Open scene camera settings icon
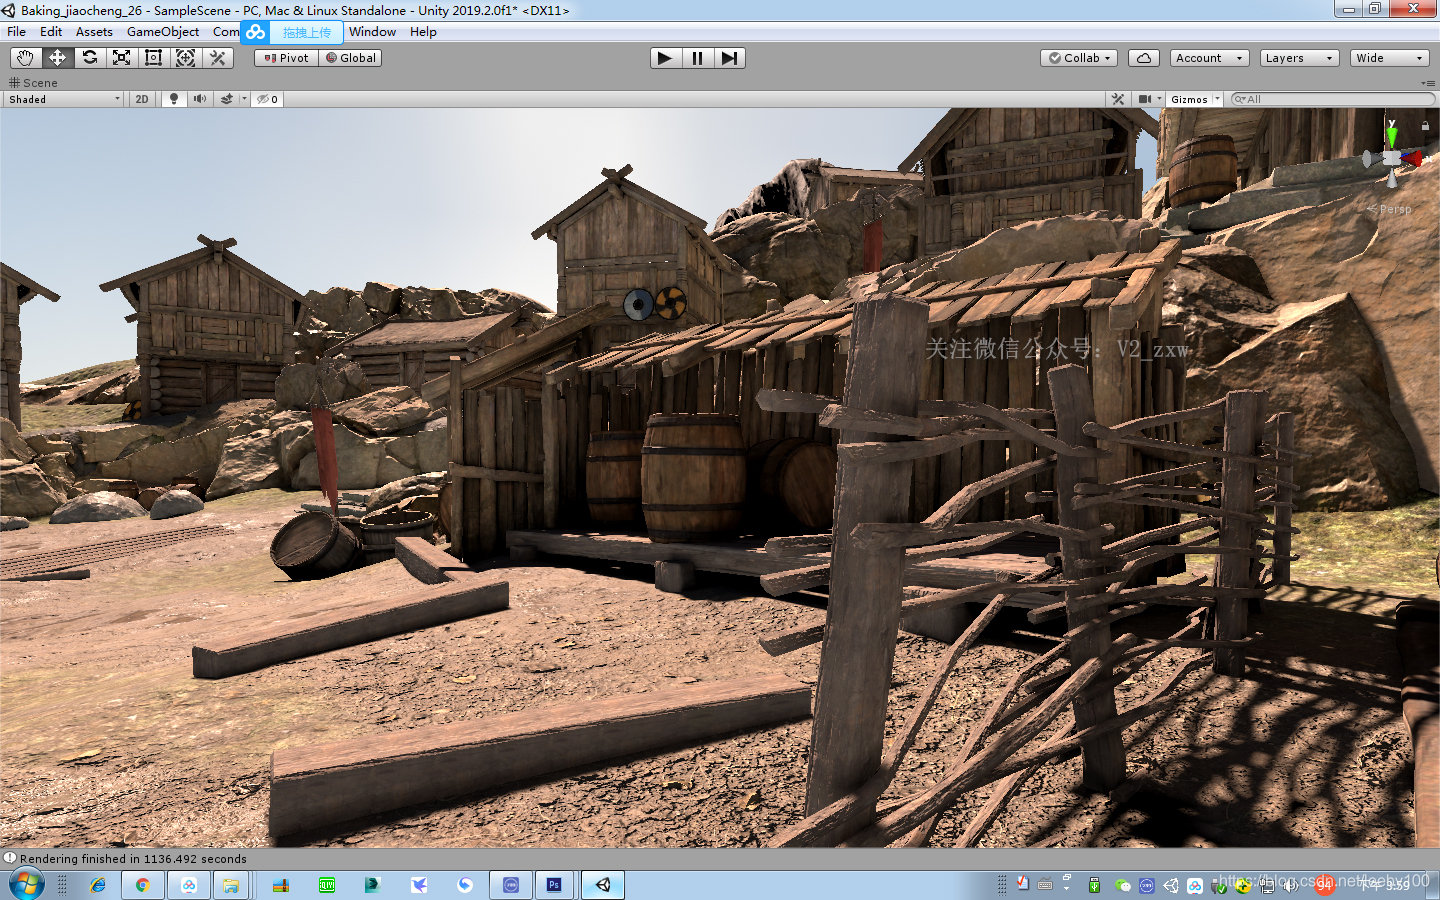The height and width of the screenshot is (900, 1440). [1144, 99]
